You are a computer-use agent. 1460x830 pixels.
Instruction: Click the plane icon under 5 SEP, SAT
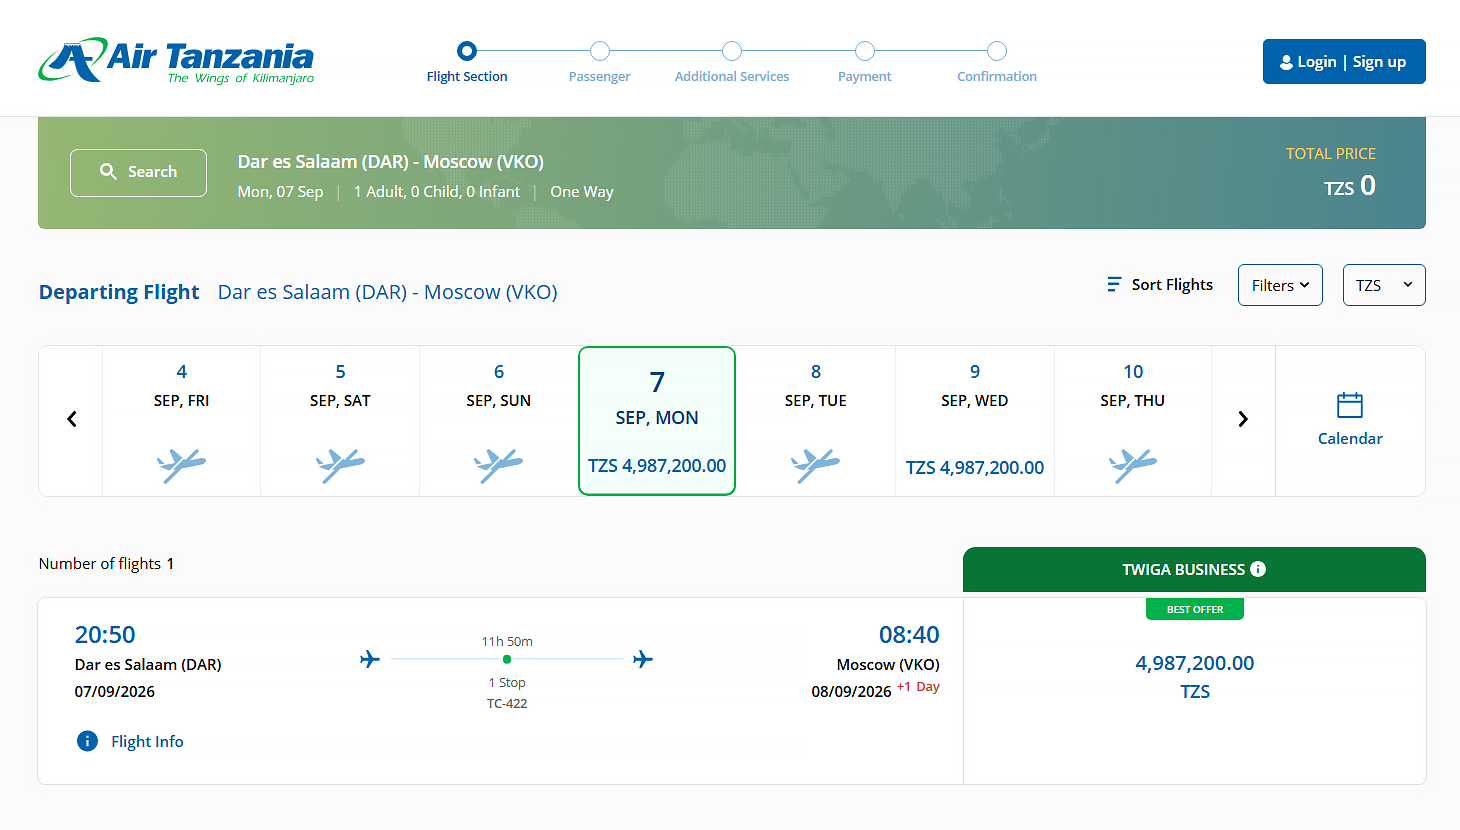click(340, 465)
